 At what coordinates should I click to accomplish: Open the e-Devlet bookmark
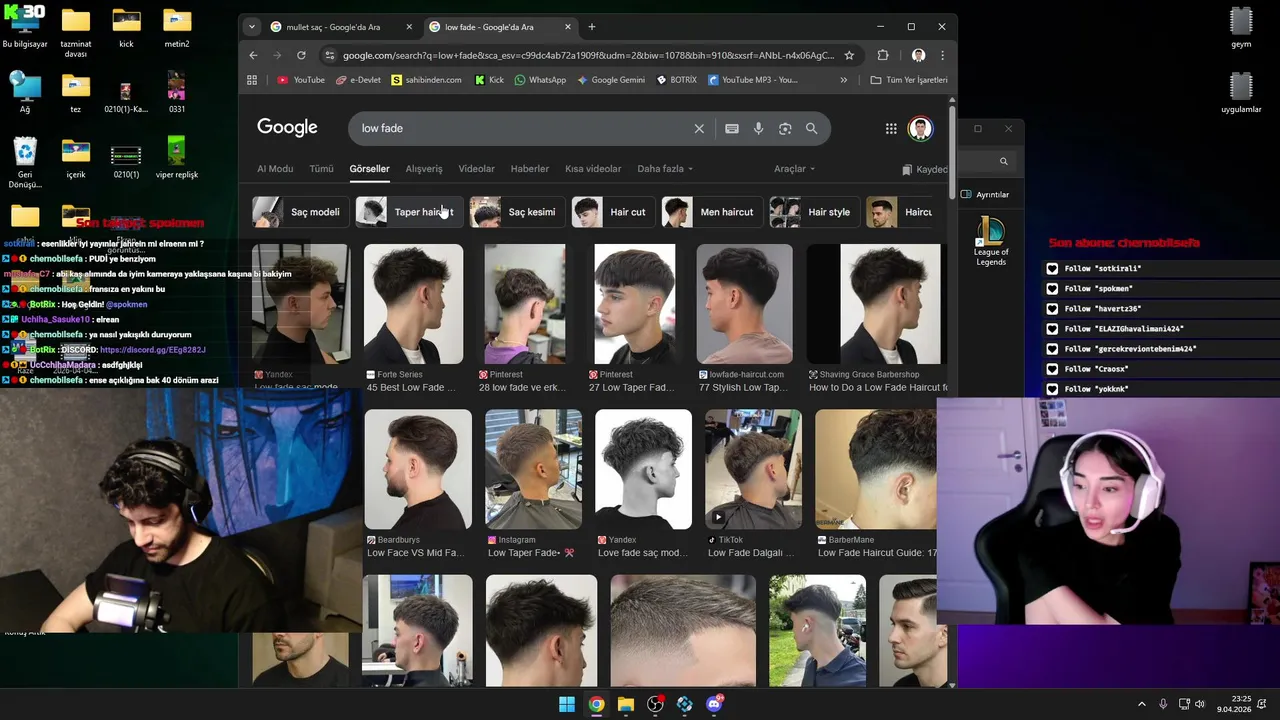pyautogui.click(x=358, y=80)
